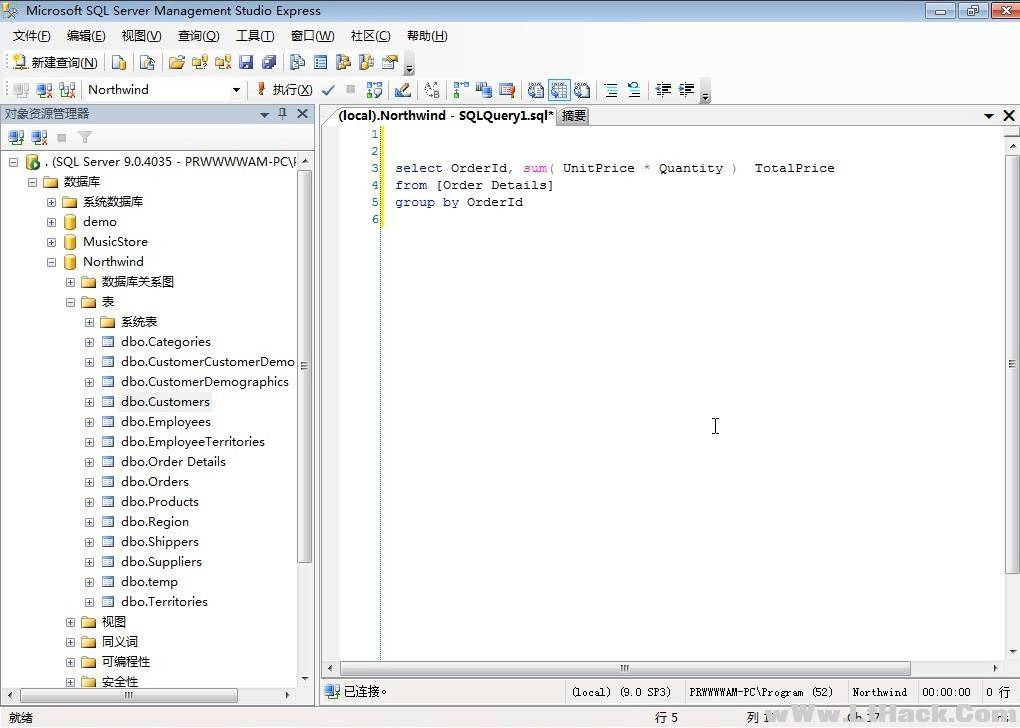Open the Northwind database dropdown
The width and height of the screenshot is (1020, 728).
pyautogui.click(x=236, y=90)
